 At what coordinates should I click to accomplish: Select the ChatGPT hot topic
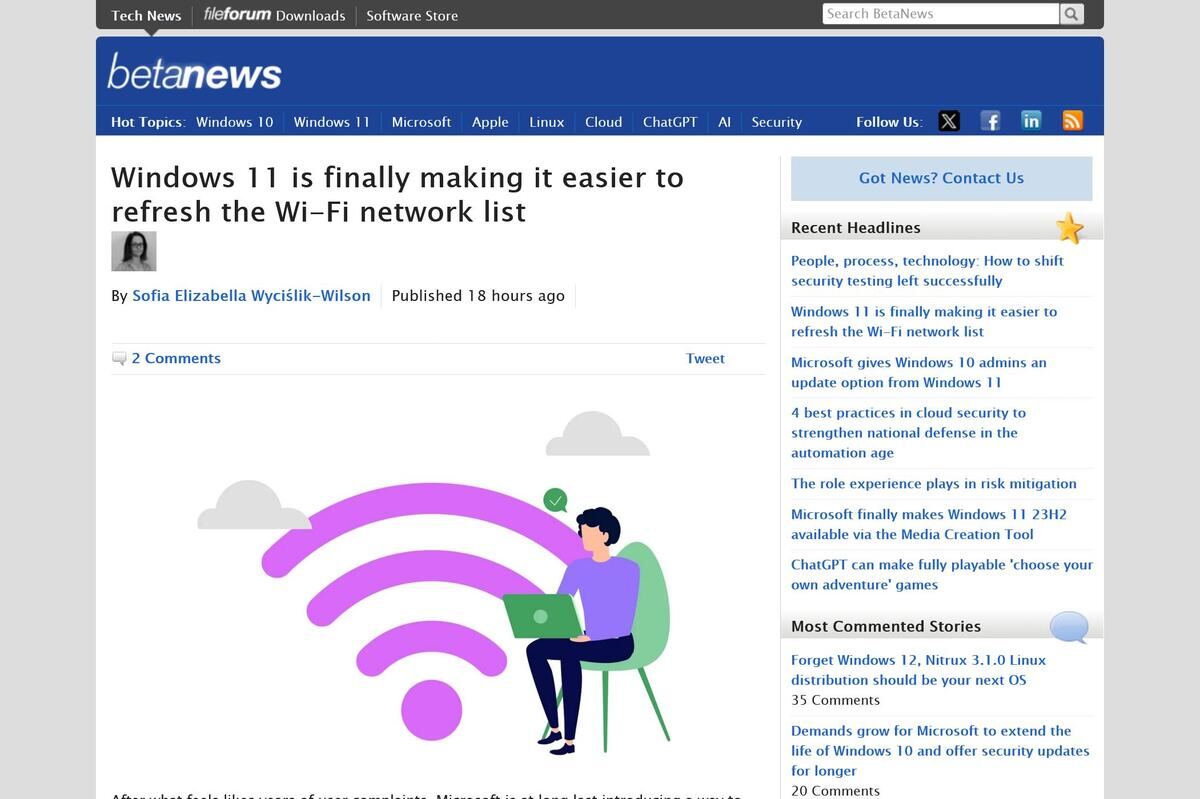(x=670, y=122)
